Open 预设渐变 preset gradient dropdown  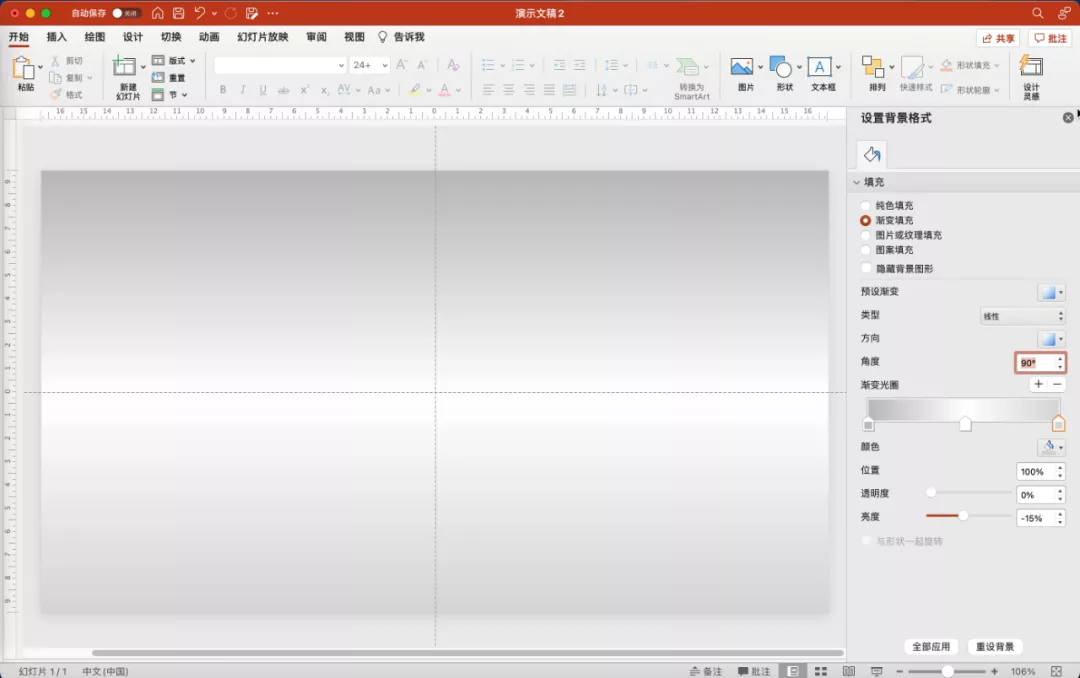tap(1051, 292)
